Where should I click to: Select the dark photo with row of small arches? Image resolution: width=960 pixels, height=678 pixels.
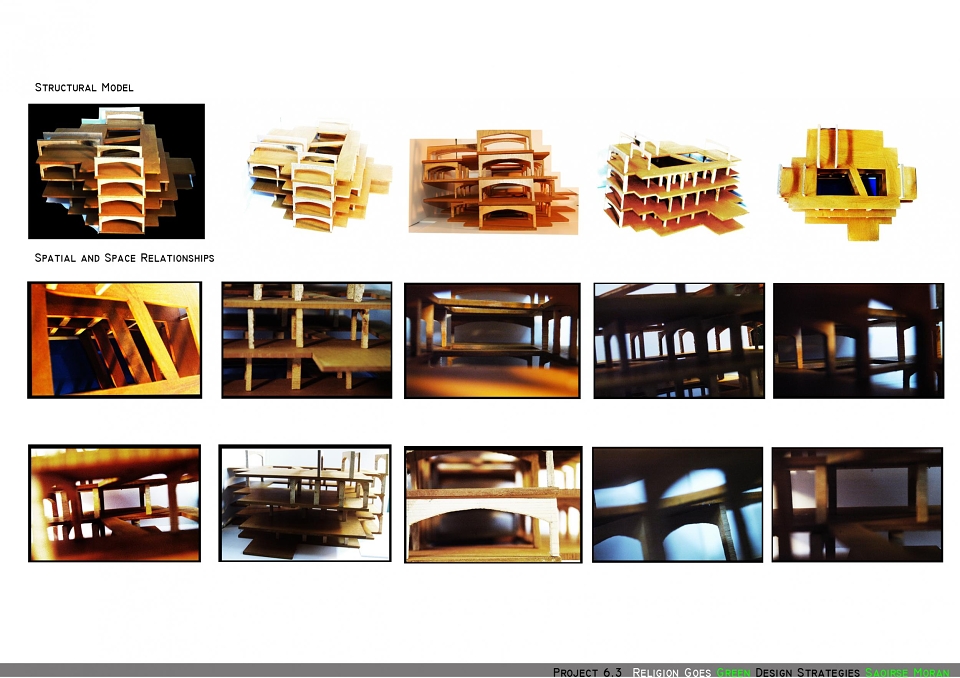click(x=679, y=341)
